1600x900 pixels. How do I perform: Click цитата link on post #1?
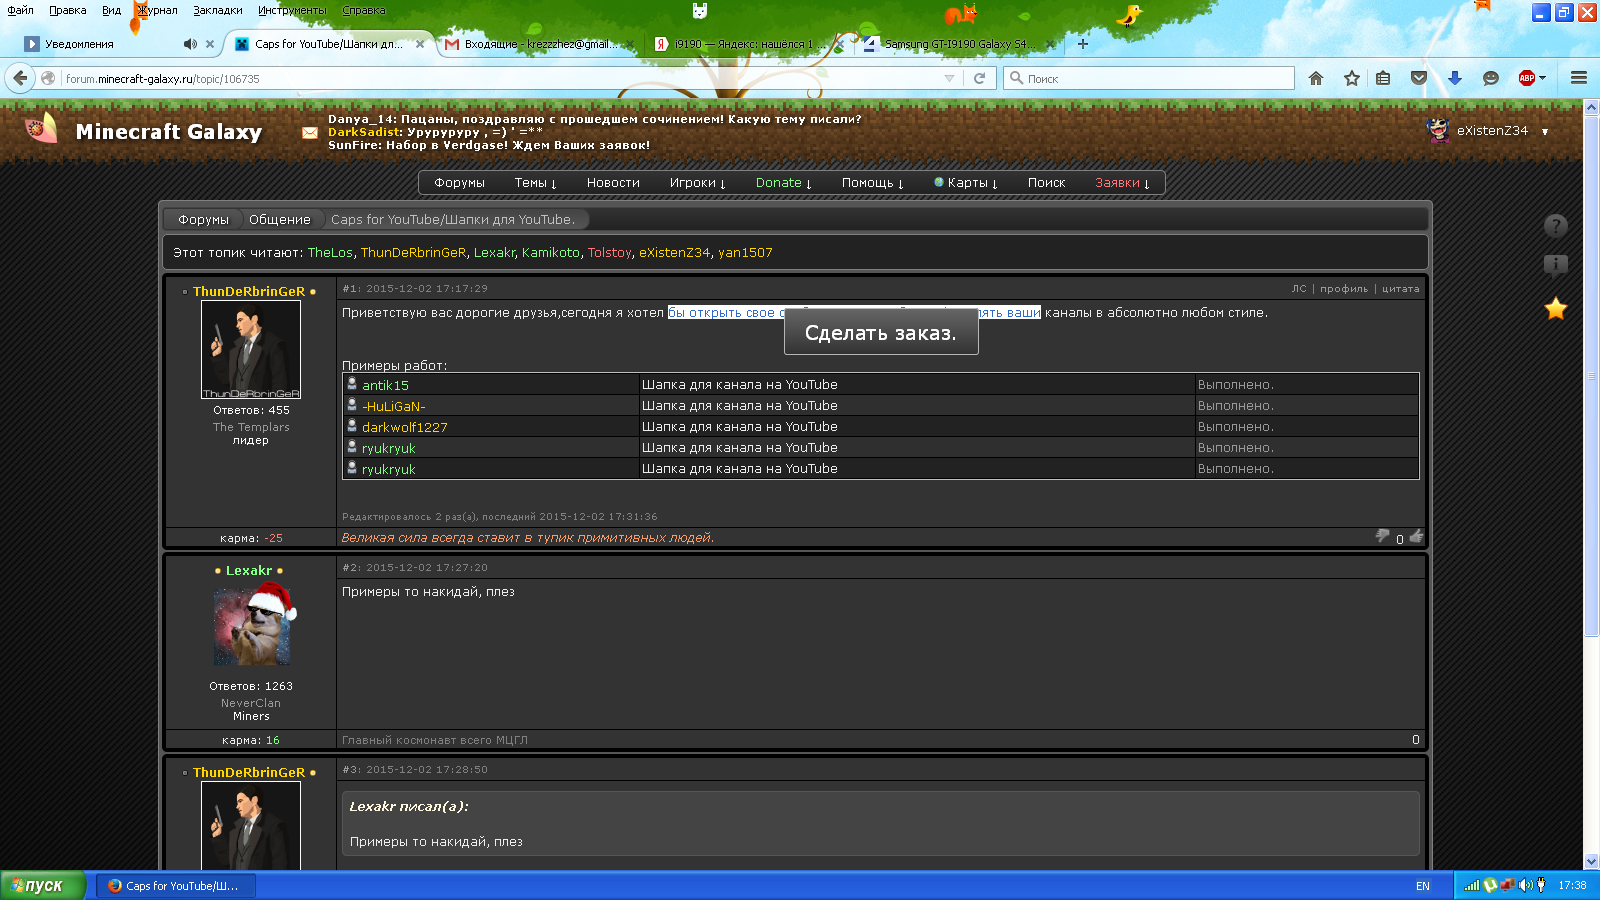(x=1400, y=289)
